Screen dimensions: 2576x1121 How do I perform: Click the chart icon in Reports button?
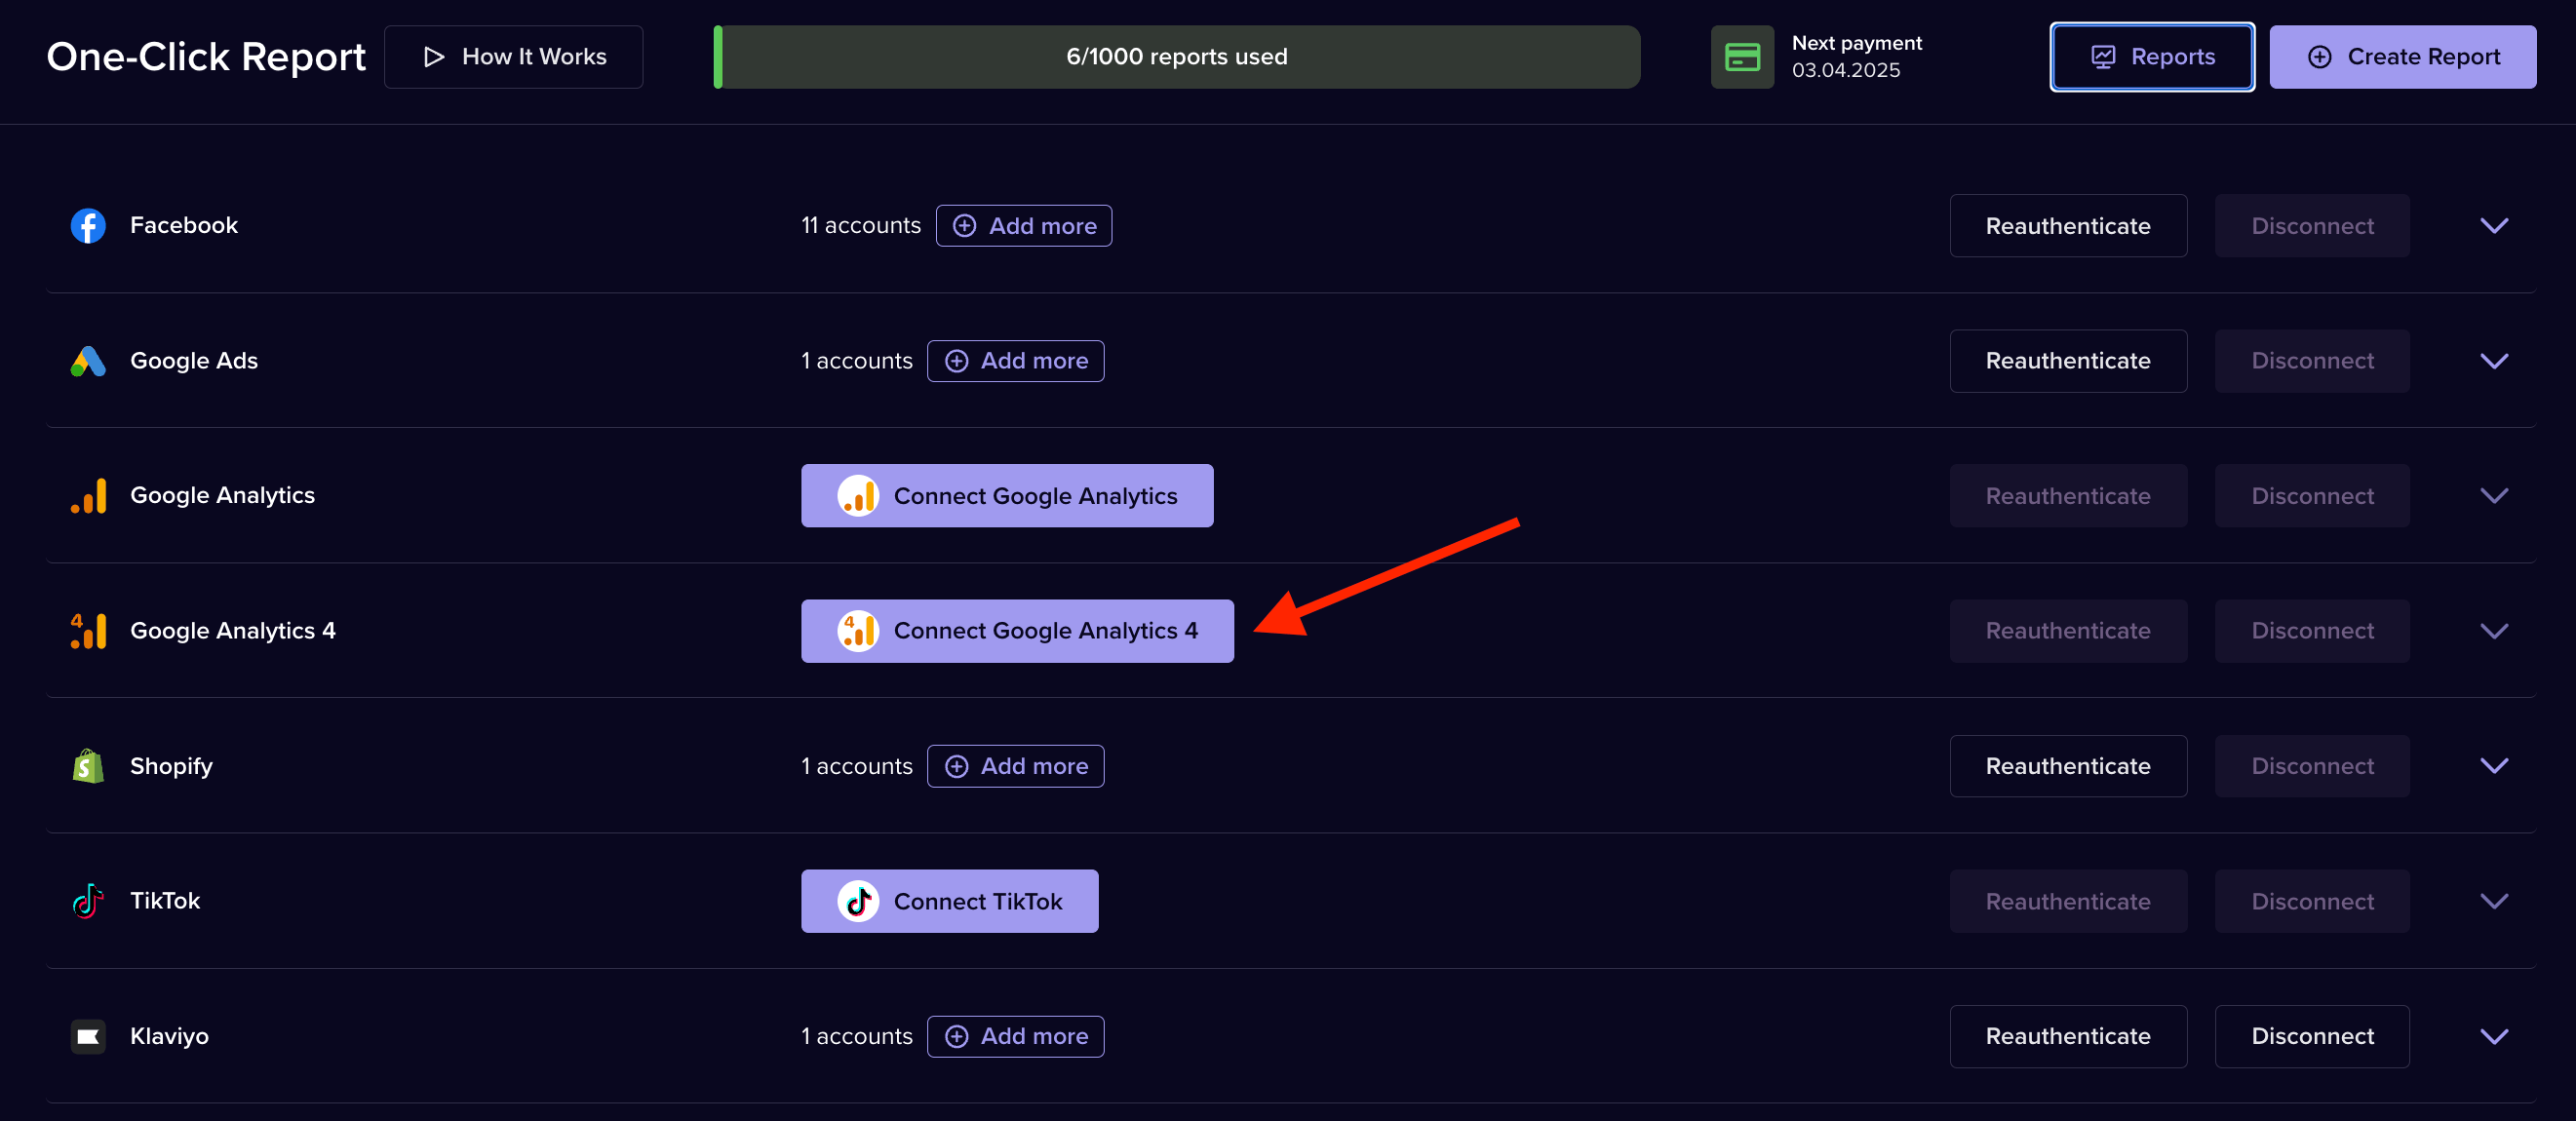tap(2103, 57)
